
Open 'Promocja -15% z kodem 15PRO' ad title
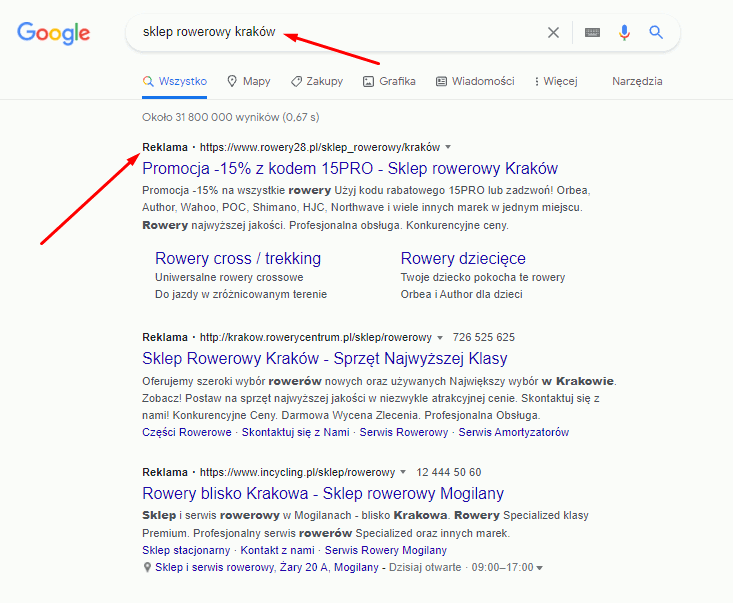[350, 168]
